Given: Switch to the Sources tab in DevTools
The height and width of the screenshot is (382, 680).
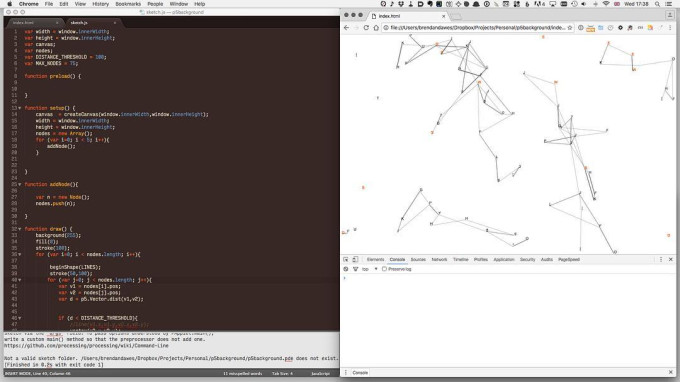Looking at the screenshot, I should (418, 259).
